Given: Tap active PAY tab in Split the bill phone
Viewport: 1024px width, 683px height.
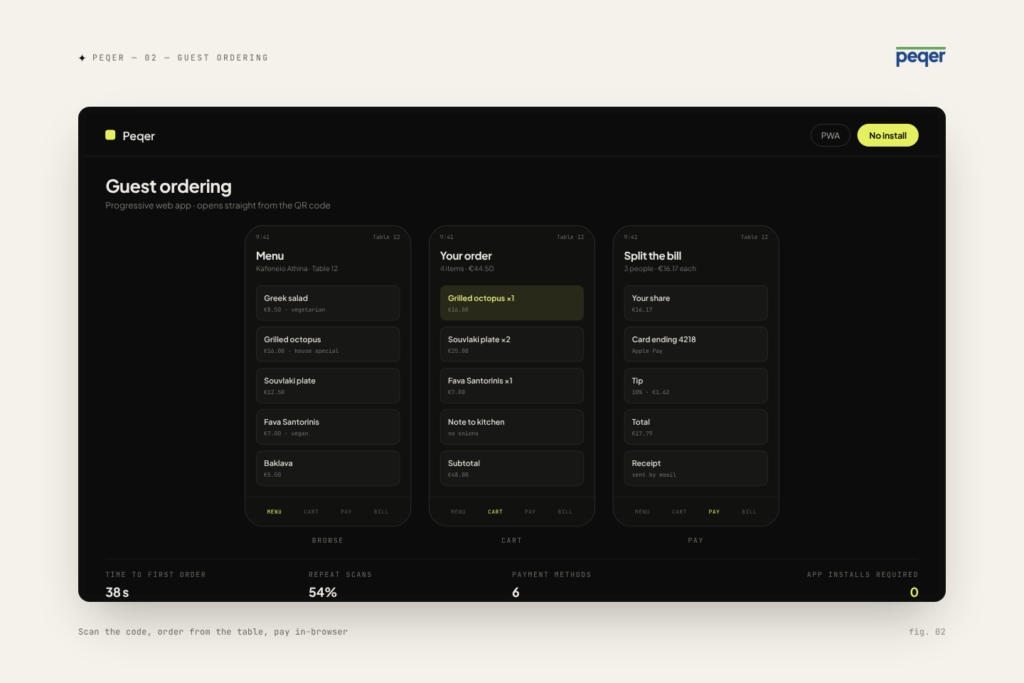Looking at the screenshot, I should [714, 512].
